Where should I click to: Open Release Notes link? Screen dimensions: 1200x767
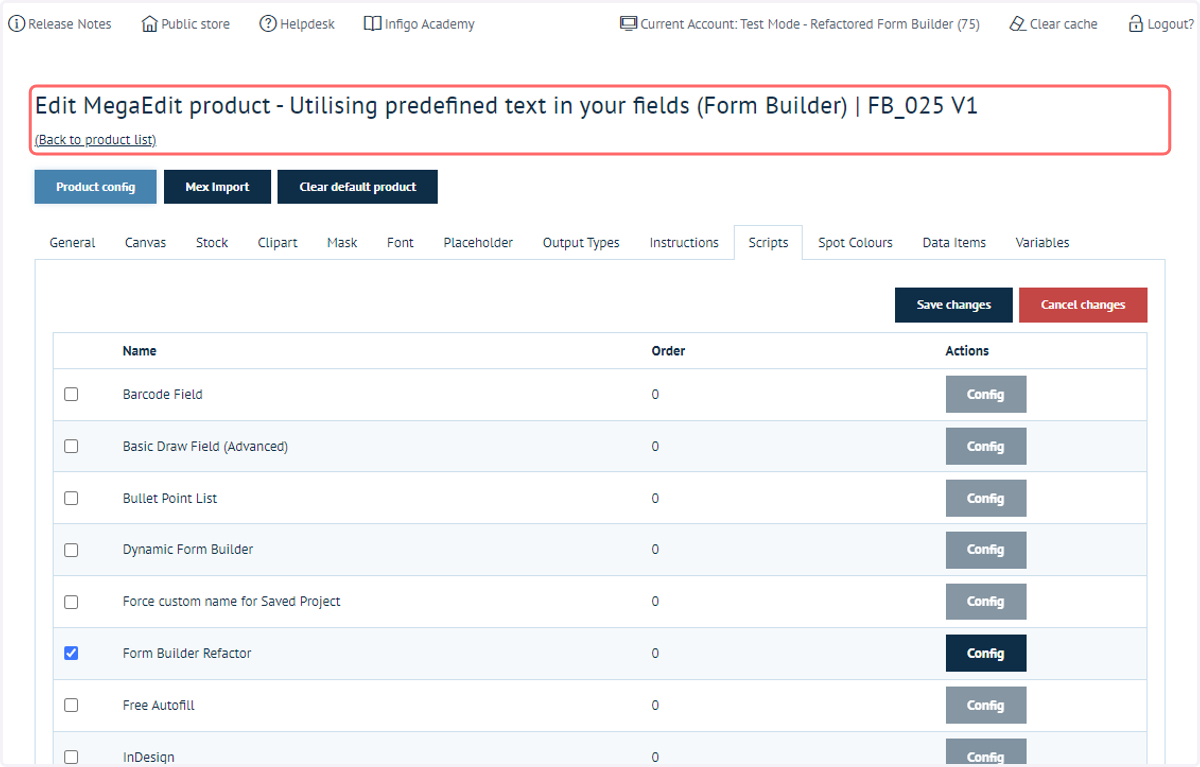[69, 24]
